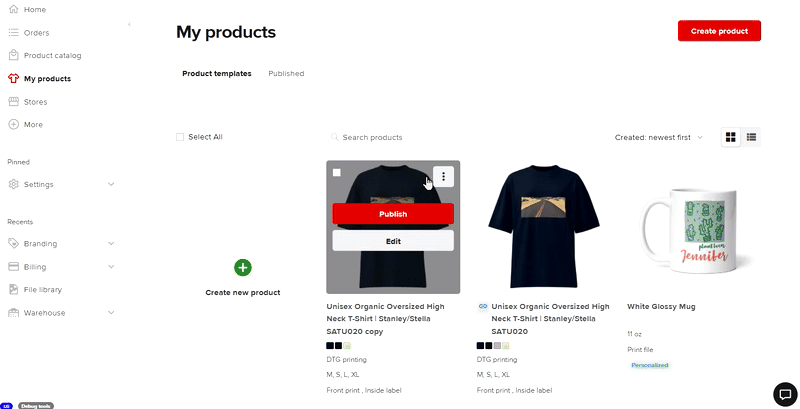The image size is (800, 409).
Task: Click the red Create product button
Action: tap(719, 31)
